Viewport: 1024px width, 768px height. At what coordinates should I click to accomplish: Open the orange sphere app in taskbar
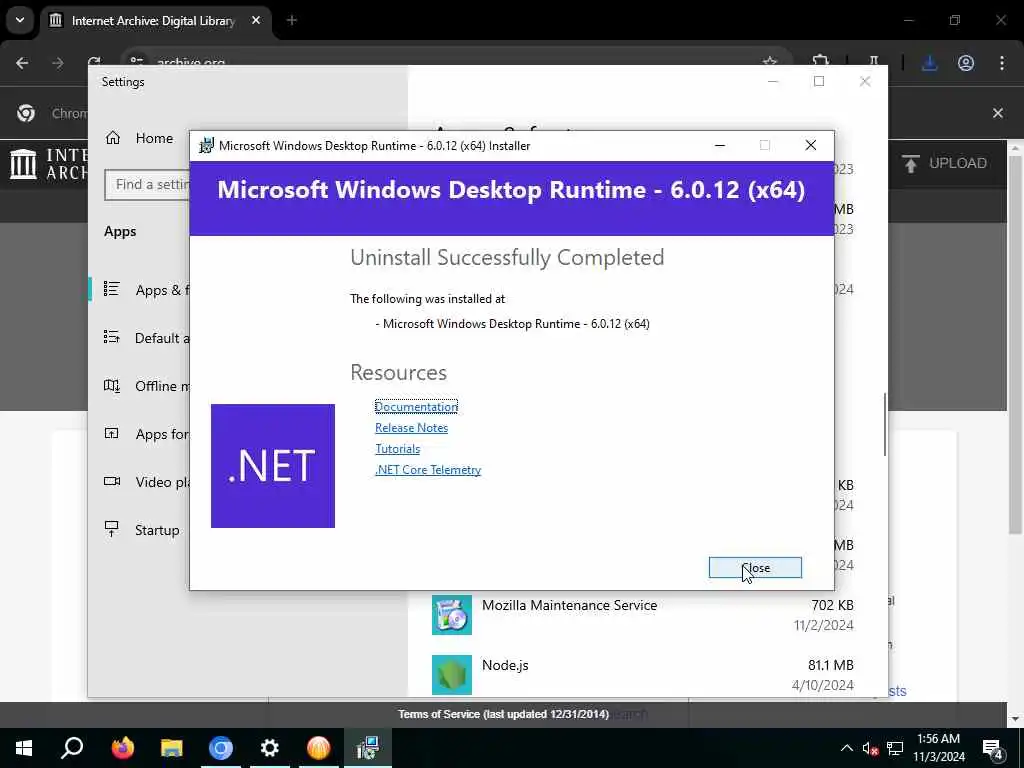(x=319, y=748)
